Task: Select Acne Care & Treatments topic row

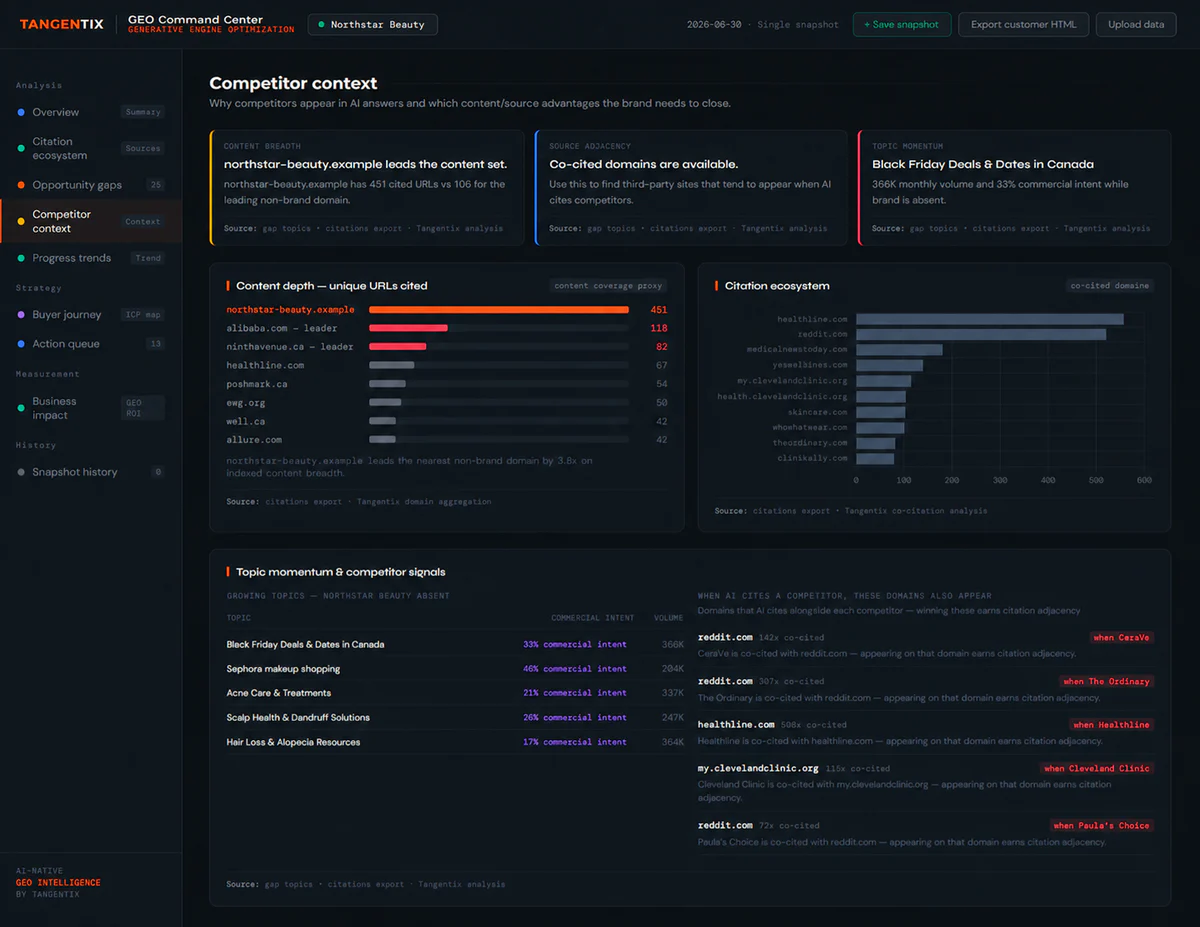Action: pyautogui.click(x=455, y=693)
